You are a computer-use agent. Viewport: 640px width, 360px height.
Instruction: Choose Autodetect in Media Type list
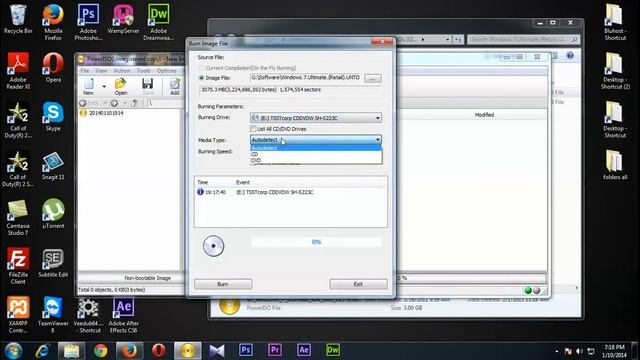tap(316, 148)
